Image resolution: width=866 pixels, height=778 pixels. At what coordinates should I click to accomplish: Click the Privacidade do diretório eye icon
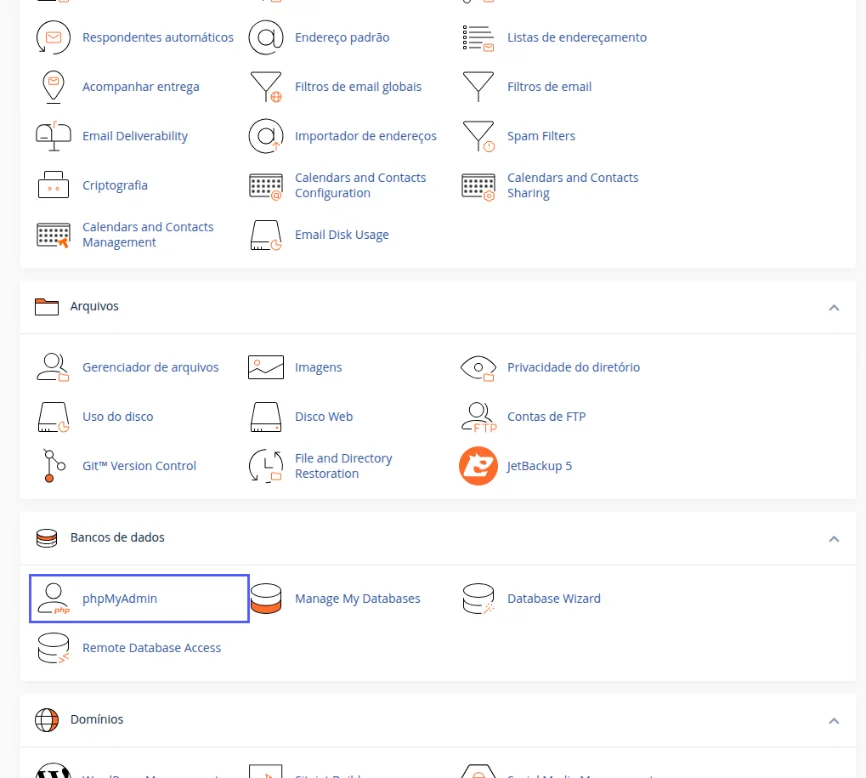coord(478,368)
